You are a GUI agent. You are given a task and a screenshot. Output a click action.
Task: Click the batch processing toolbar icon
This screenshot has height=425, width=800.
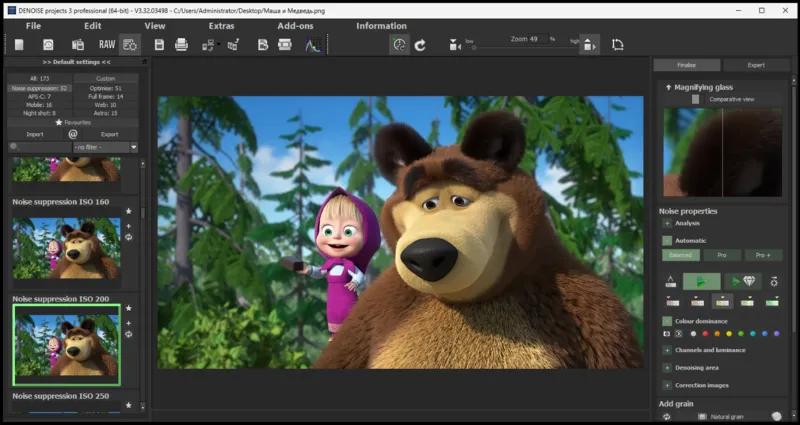pos(78,45)
